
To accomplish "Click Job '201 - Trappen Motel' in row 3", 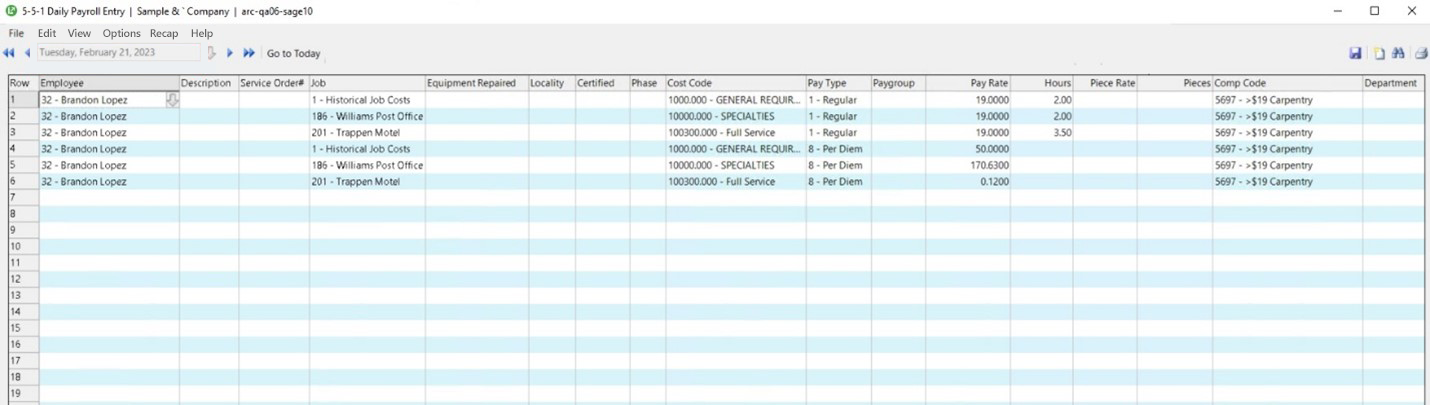I will (x=367, y=133).
